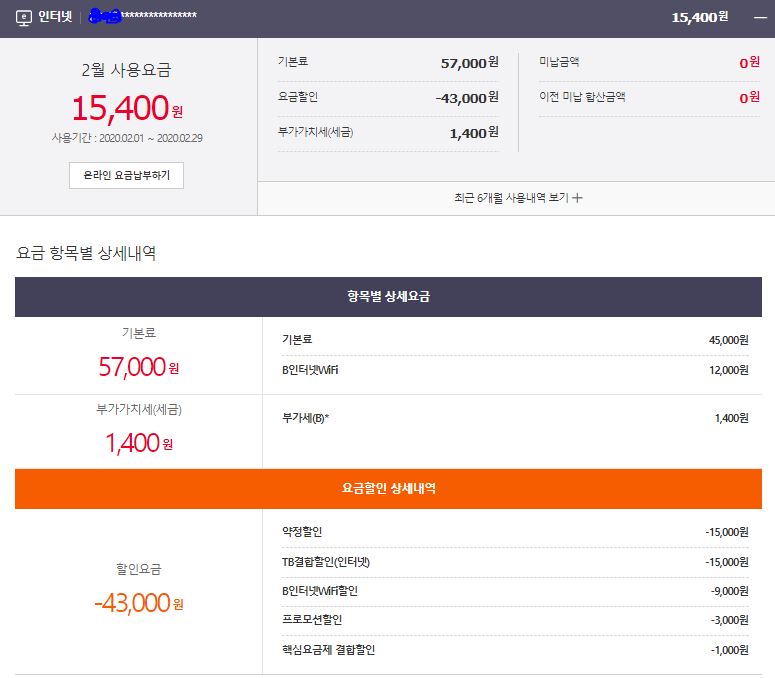Click the 인터넷 monitor icon in header
Viewport: 775px width, 678px height.
(x=24, y=18)
